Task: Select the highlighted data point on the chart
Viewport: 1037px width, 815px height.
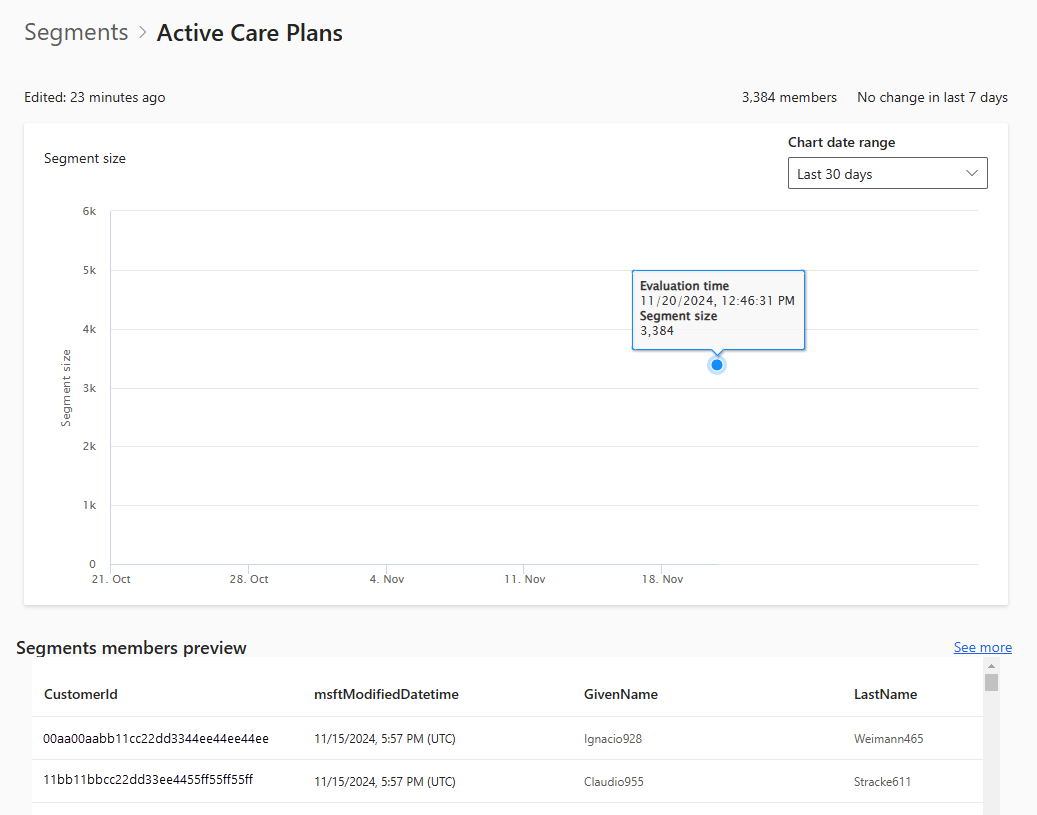Action: pyautogui.click(x=717, y=364)
